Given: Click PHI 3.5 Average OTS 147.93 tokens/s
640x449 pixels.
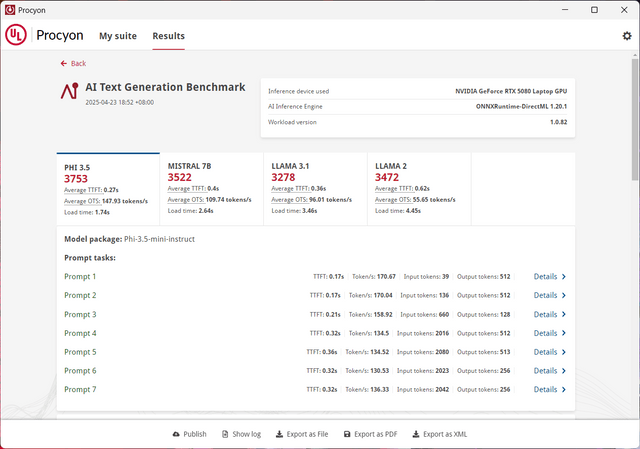Looking at the screenshot, I should coord(106,201).
